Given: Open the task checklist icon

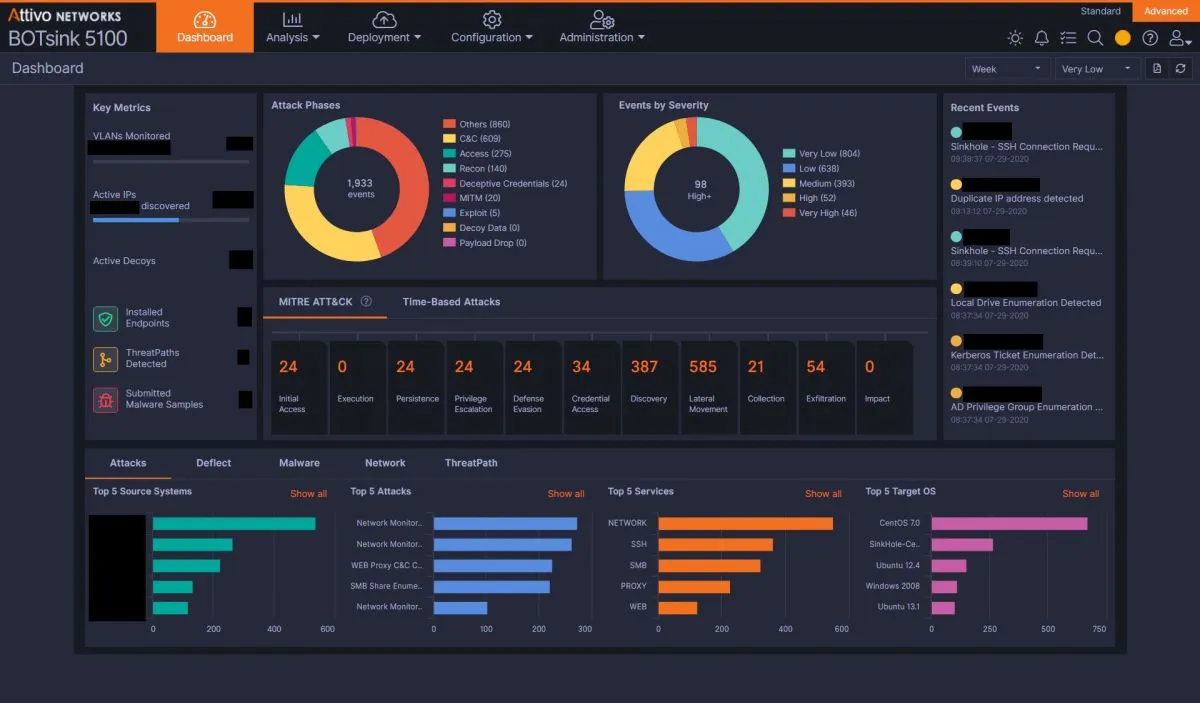Looking at the screenshot, I should coord(1068,38).
